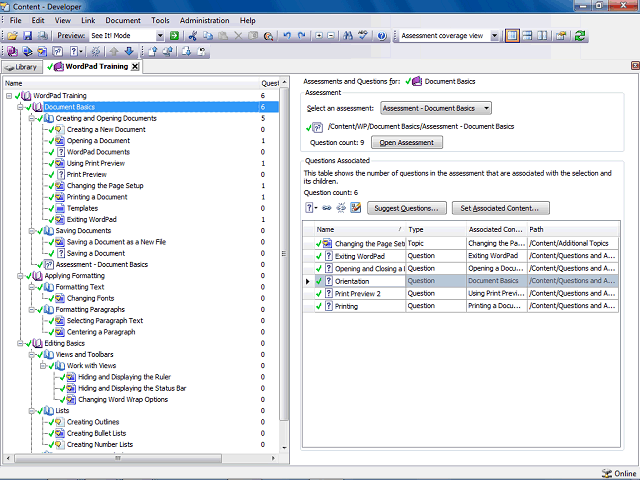This screenshot has height=480, width=640.
Task: Click the green Refresh arrows icon
Action: point(580,36)
